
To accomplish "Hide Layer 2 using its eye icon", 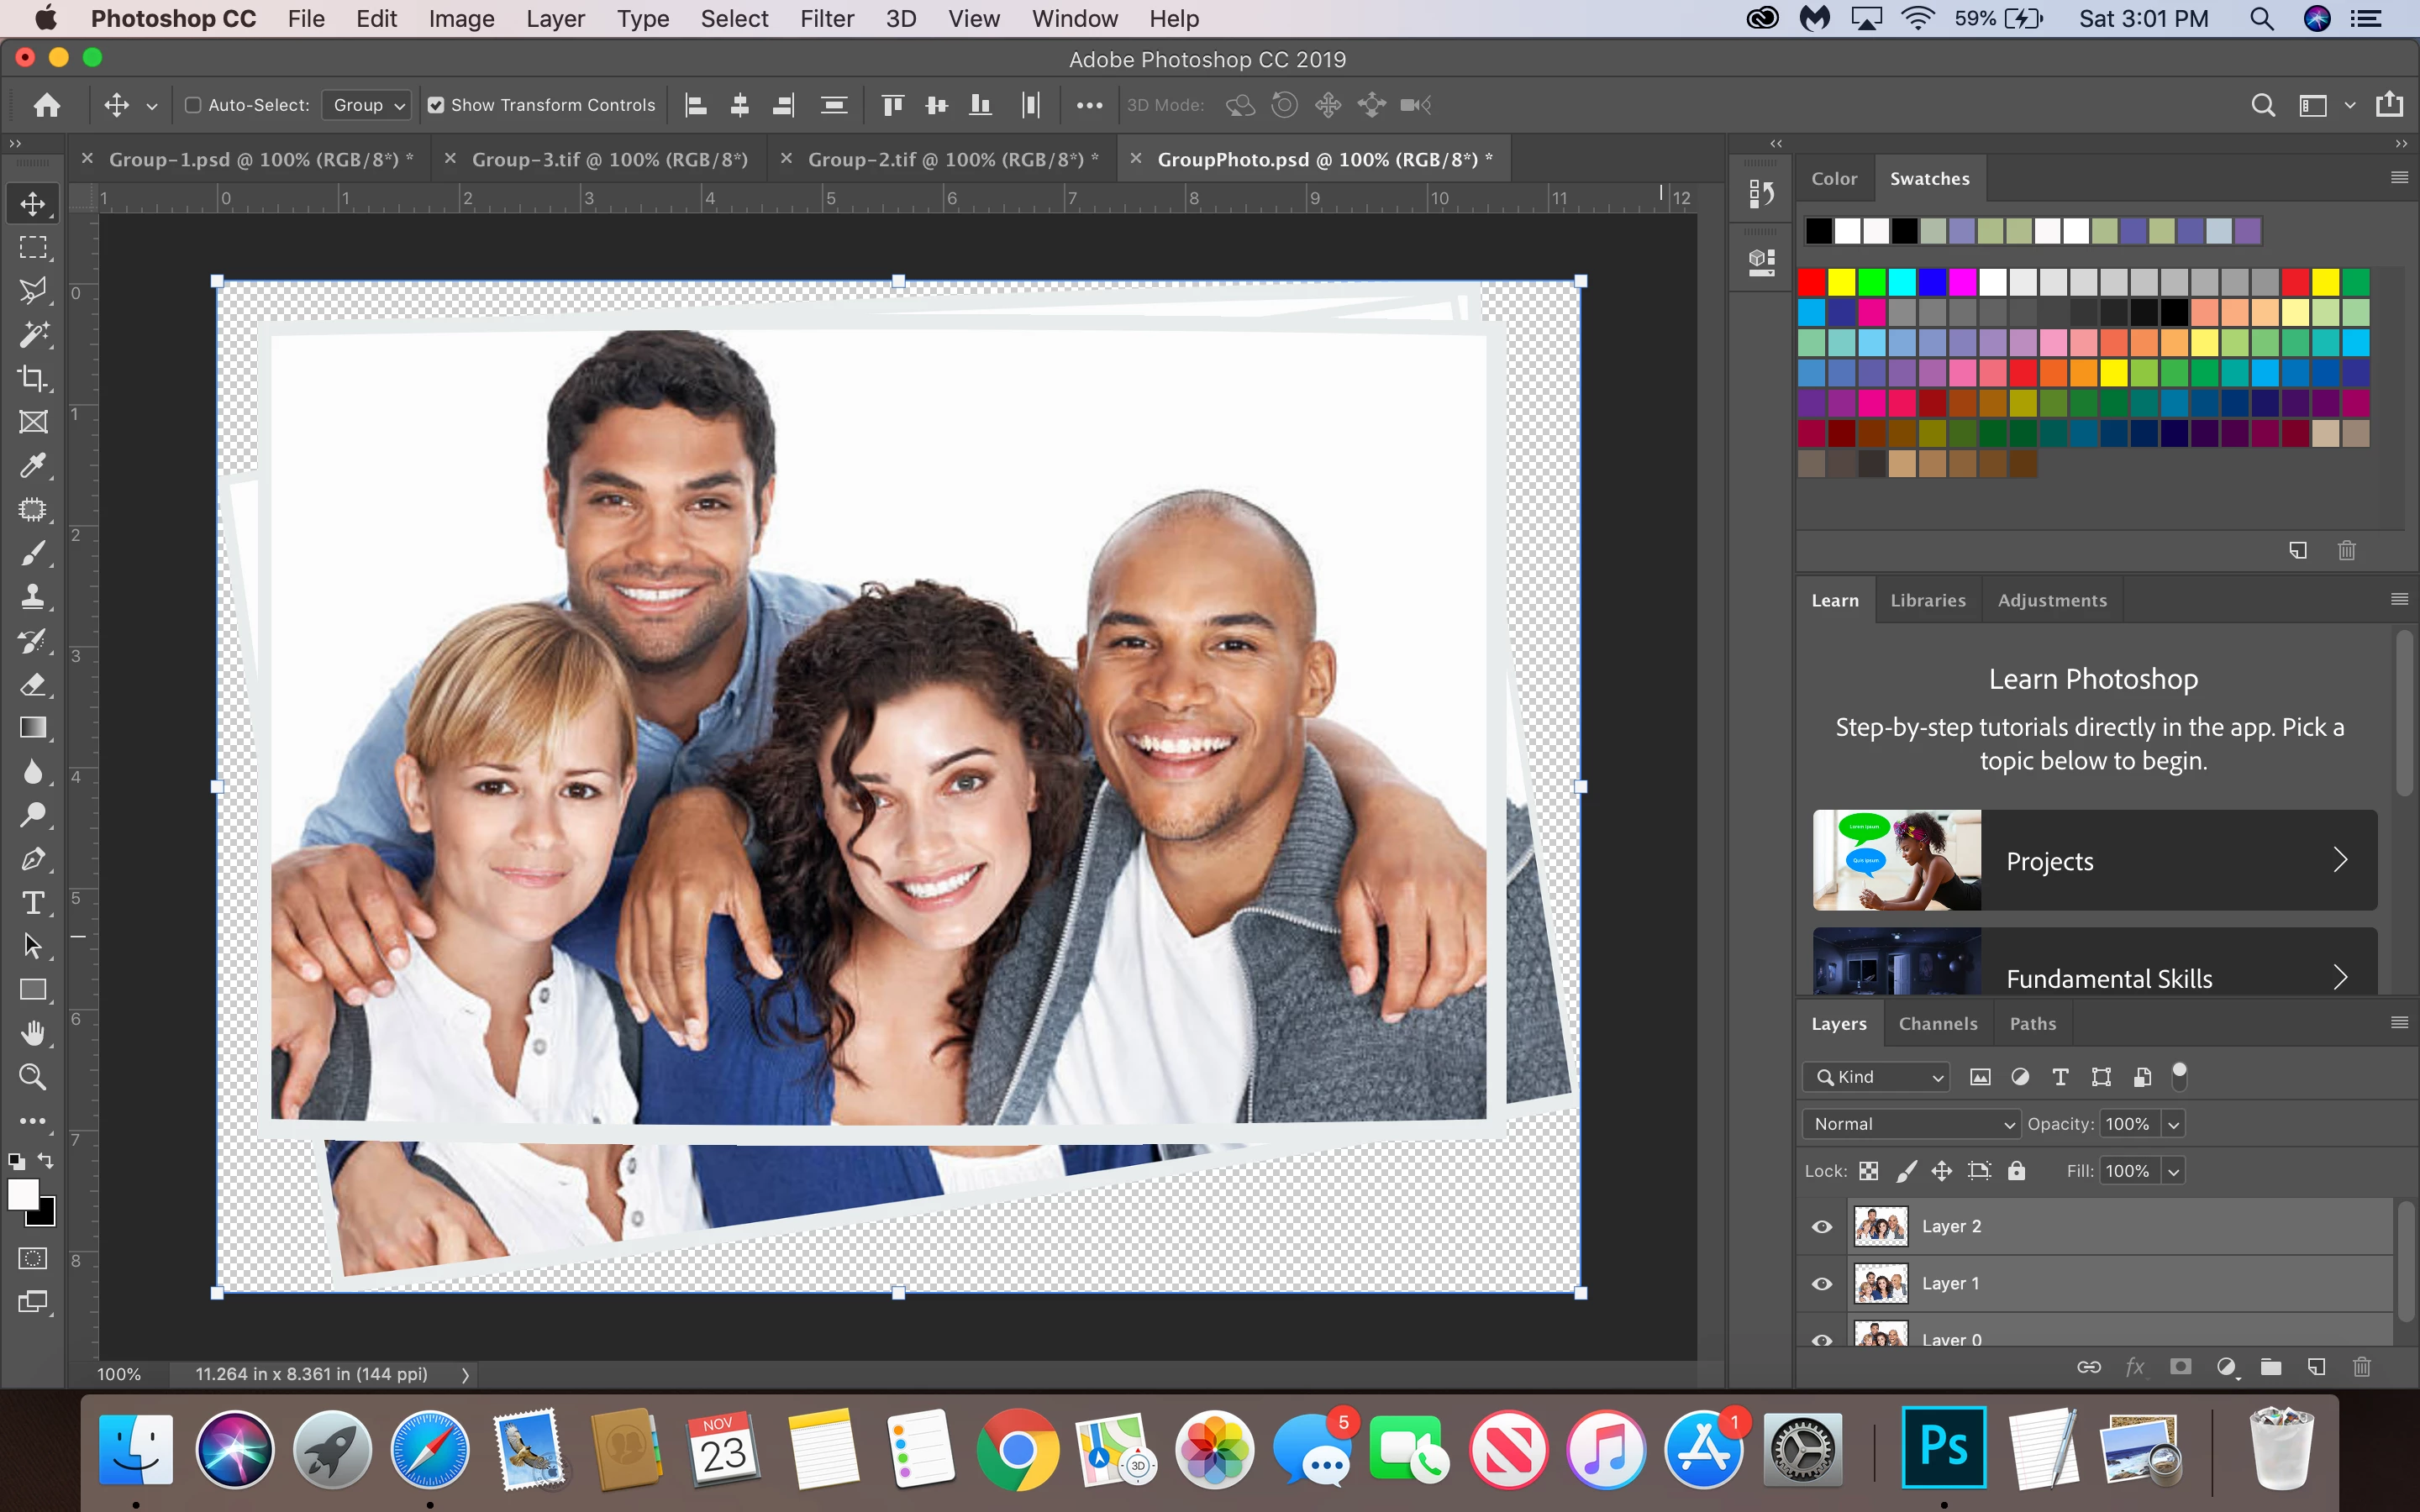I will [1822, 1226].
